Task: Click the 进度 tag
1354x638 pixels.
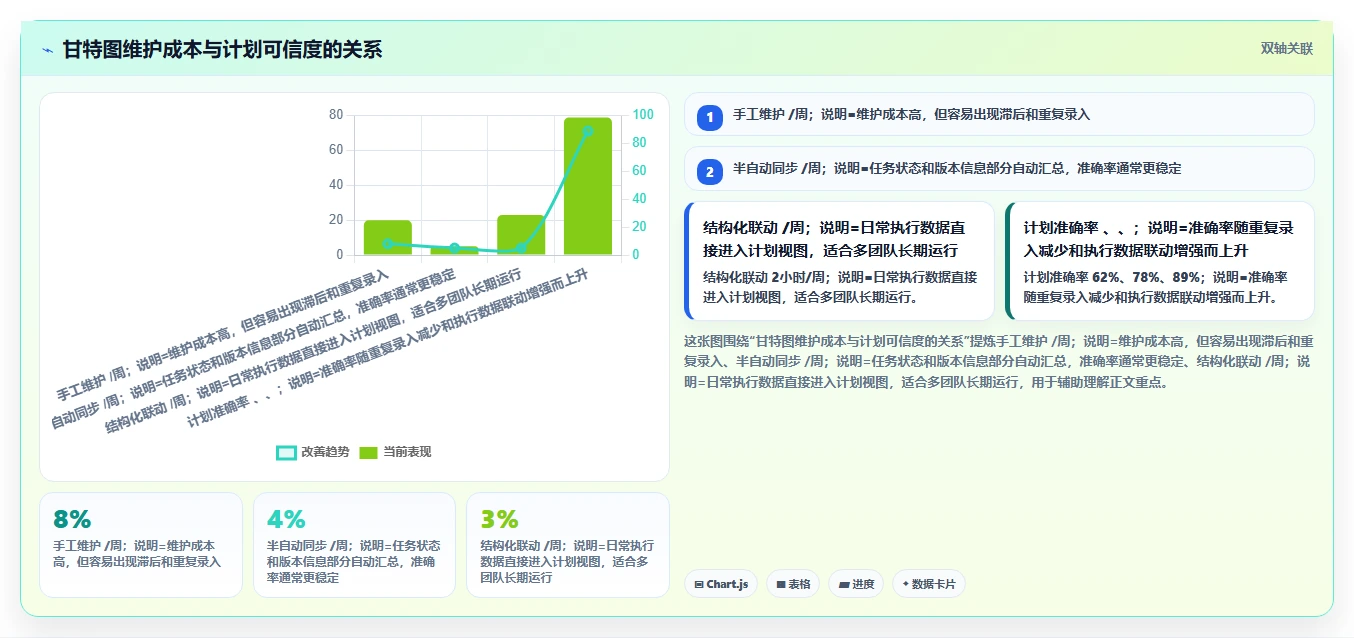Action: 856,584
